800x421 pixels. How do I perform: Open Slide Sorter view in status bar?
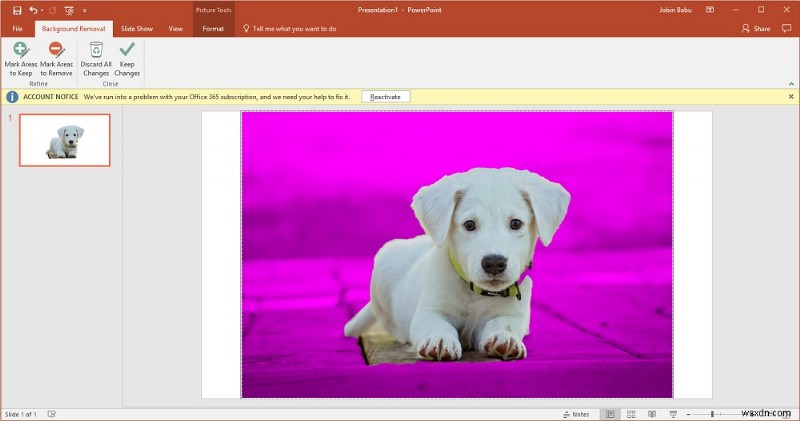point(630,414)
